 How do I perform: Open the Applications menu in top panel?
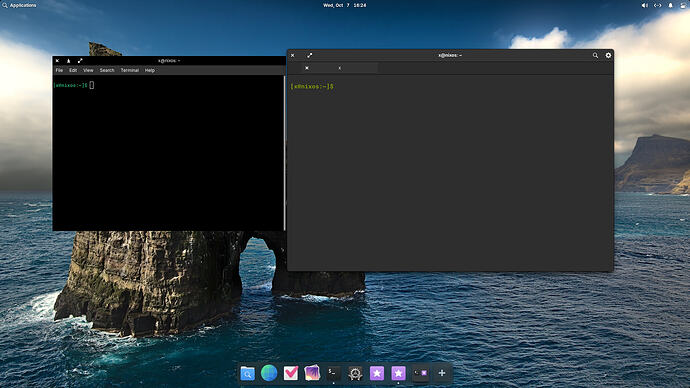point(19,5)
